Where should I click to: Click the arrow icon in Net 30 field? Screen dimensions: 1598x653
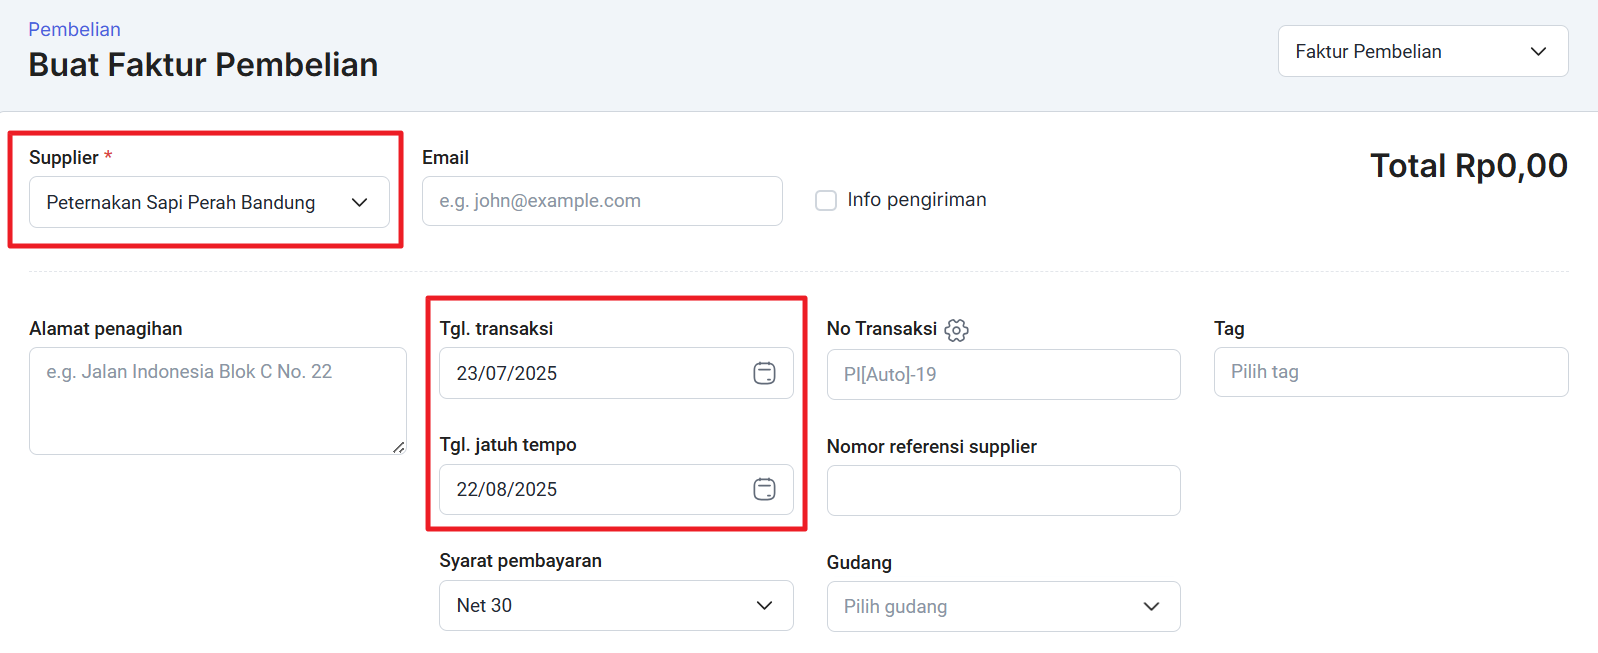[764, 605]
